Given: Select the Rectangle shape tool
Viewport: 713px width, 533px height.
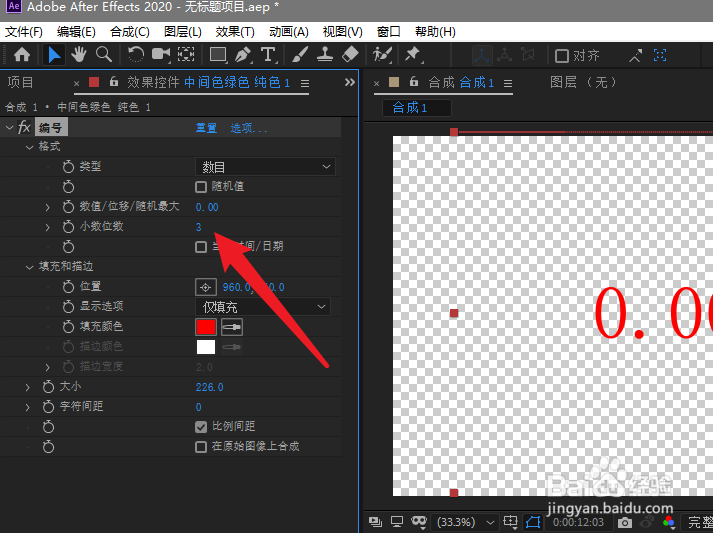Looking at the screenshot, I should (218, 55).
